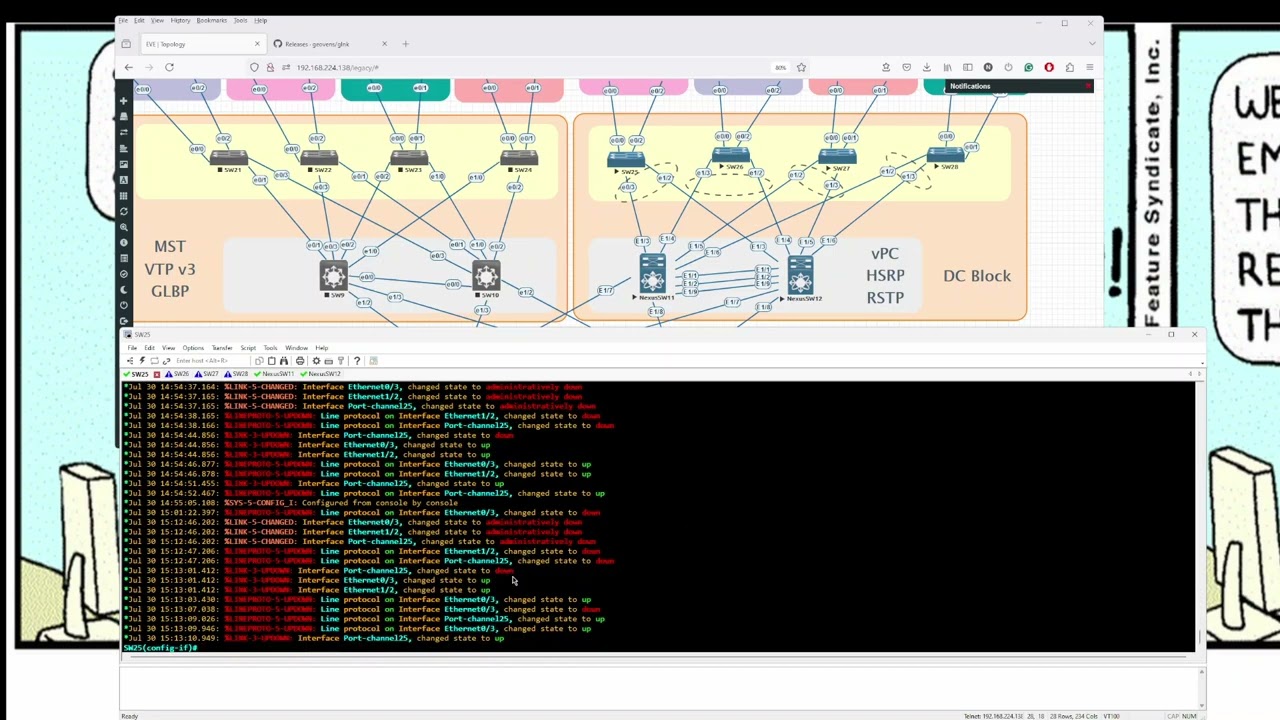Open SecureCRT Session Options gear icon
The width and height of the screenshot is (1280, 720).
316,361
